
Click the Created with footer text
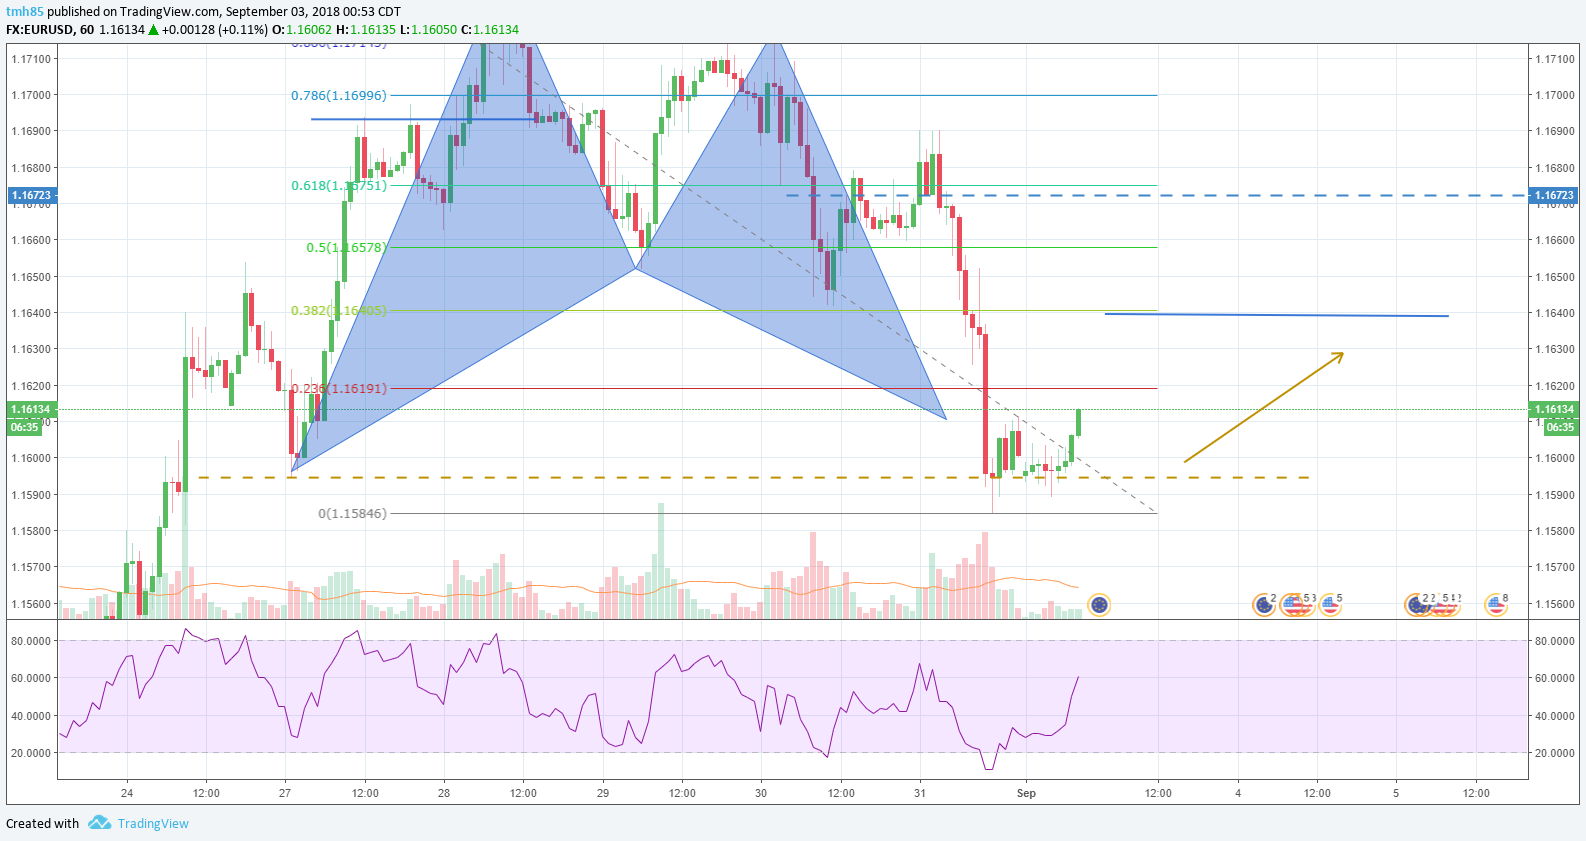click(42, 823)
